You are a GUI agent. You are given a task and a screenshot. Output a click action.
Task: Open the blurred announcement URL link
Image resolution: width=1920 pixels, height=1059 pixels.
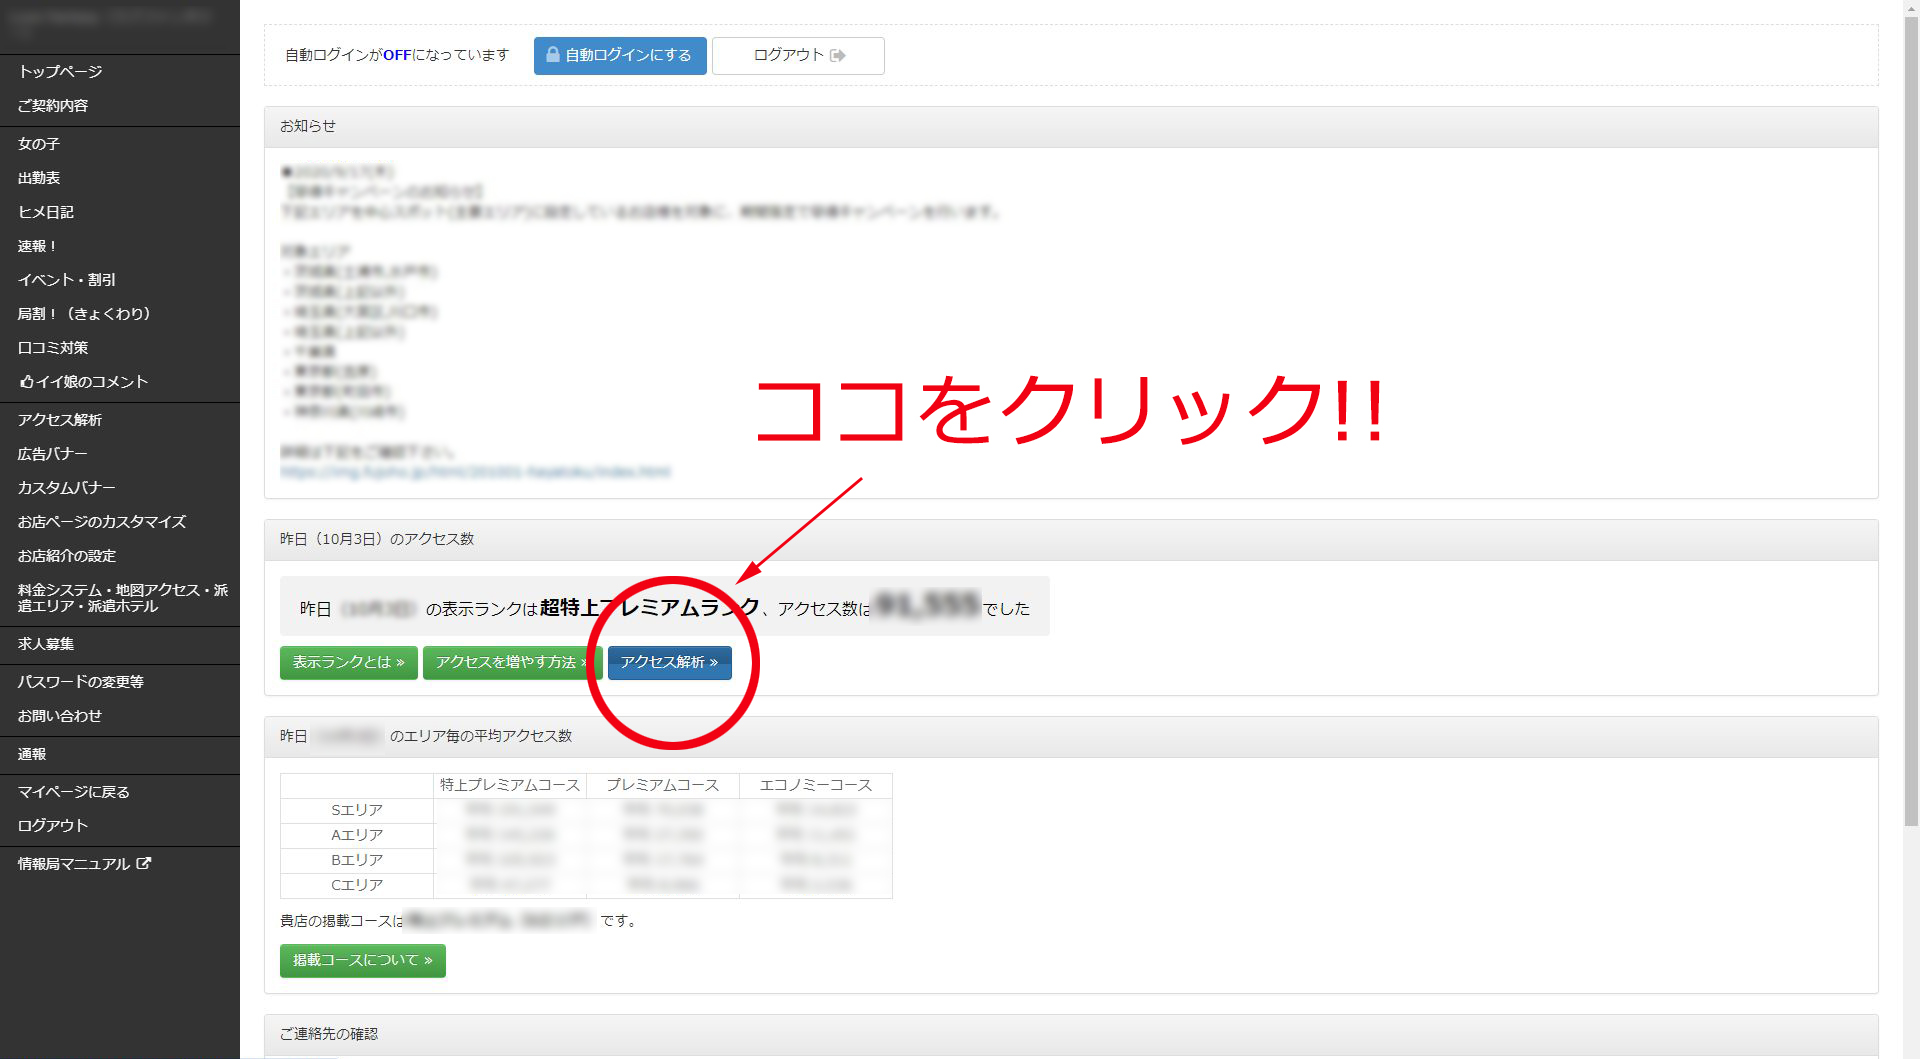click(x=475, y=472)
